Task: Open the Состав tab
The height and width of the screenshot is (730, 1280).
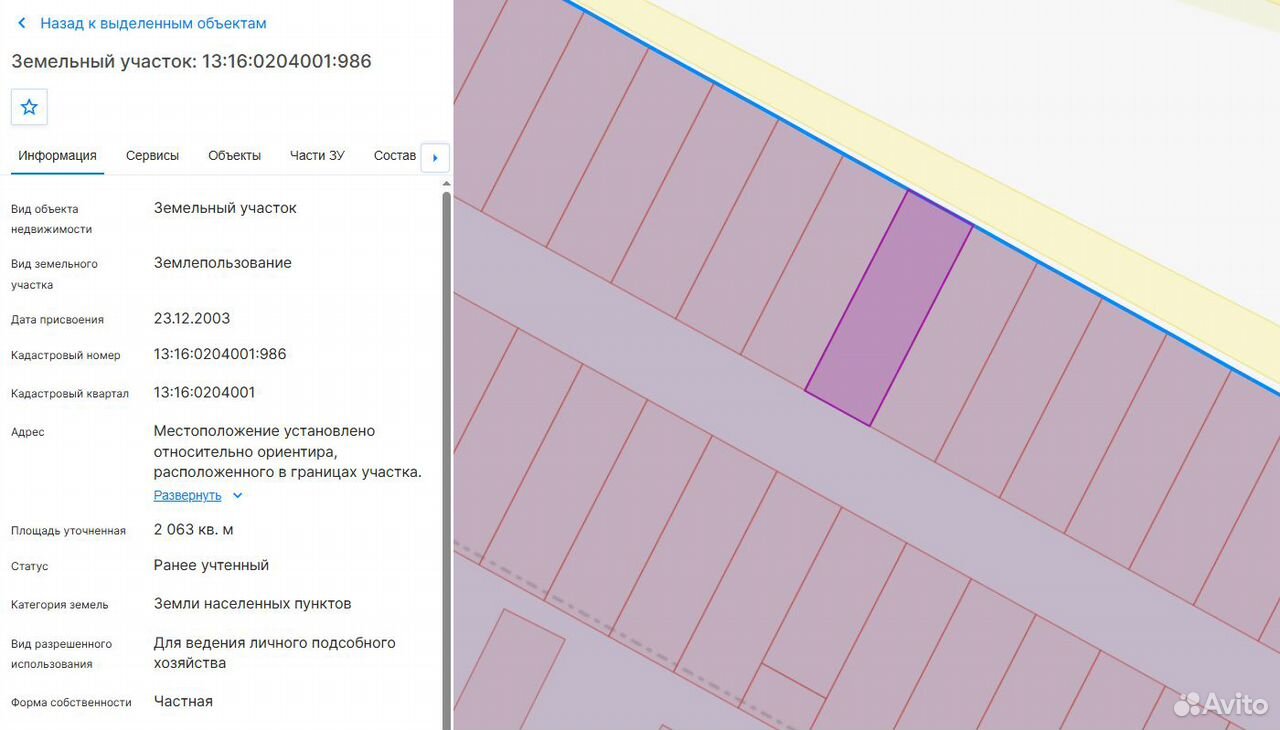Action: coord(395,156)
